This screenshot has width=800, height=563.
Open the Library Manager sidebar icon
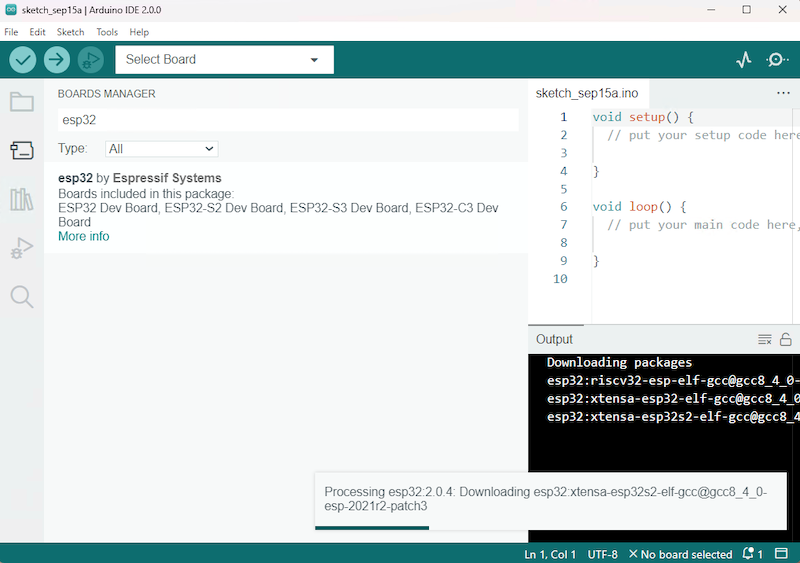(x=22, y=199)
